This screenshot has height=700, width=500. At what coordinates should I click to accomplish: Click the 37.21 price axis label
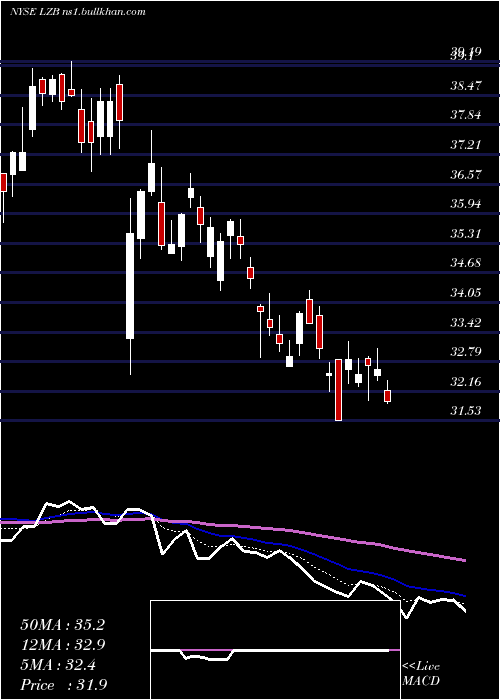pyautogui.click(x=466, y=145)
